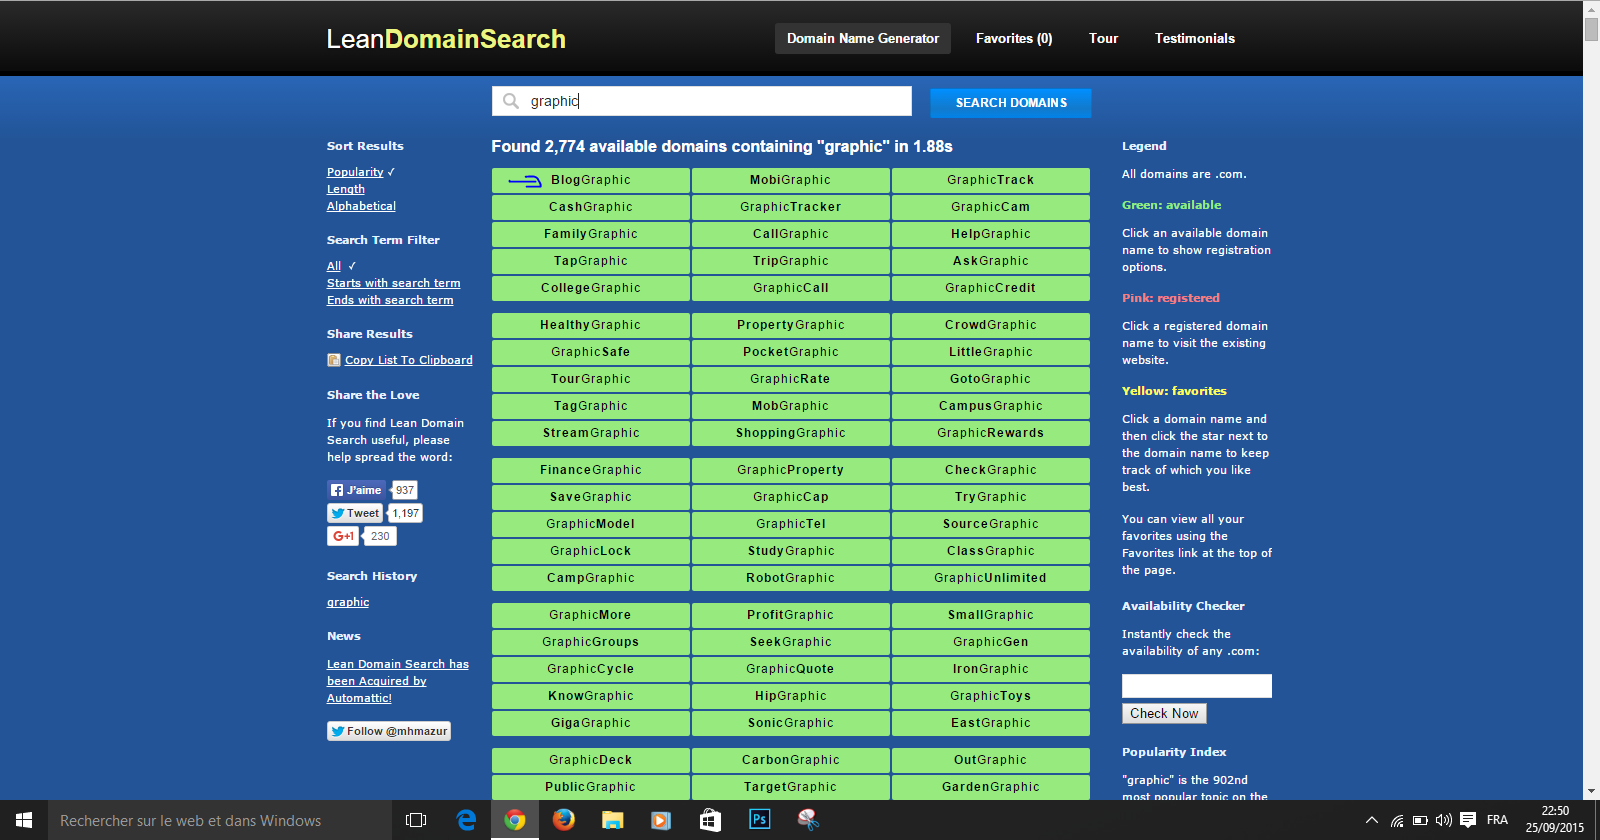
Task: Open the network status tray icon
Action: click(1397, 820)
